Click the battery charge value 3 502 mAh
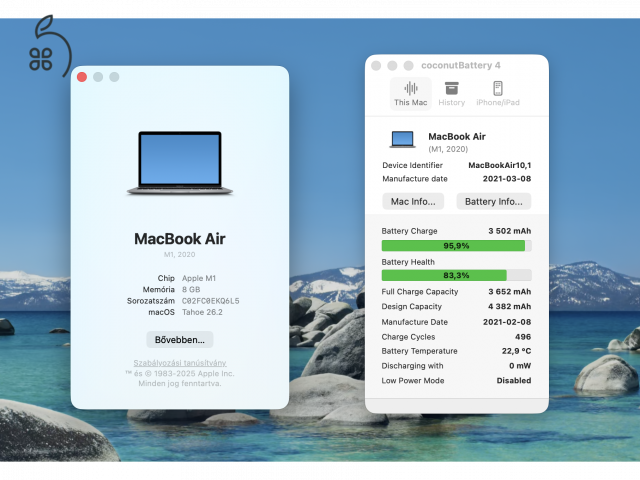The width and height of the screenshot is (640, 480). [x=510, y=231]
